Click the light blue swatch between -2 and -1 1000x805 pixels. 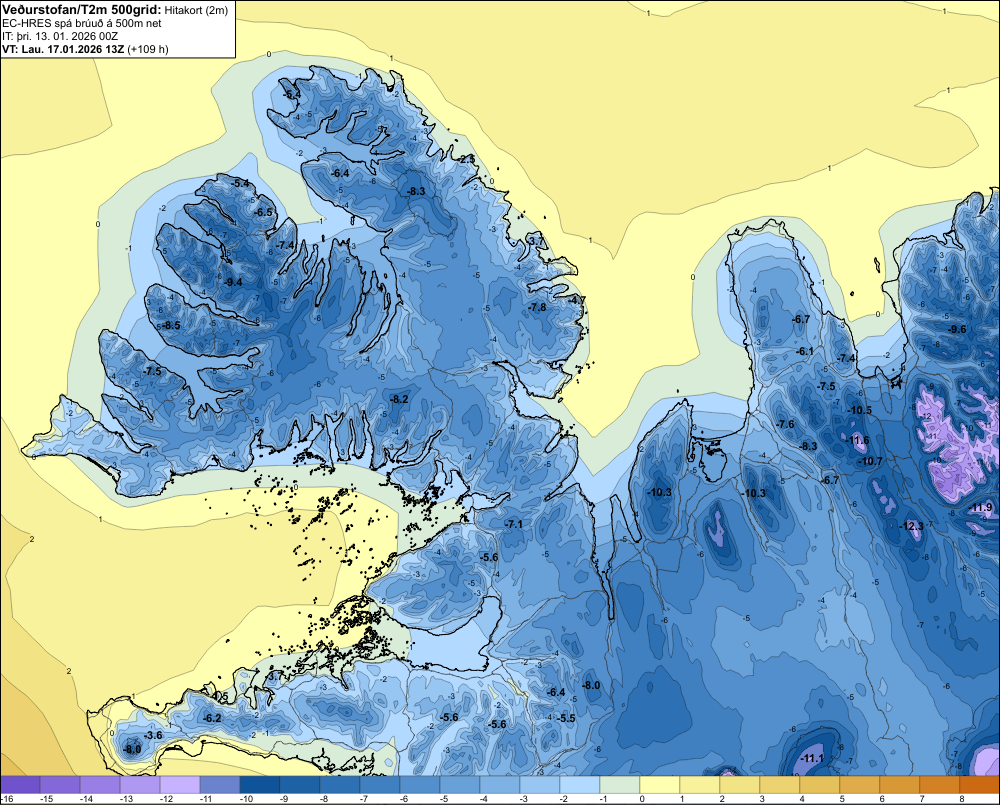pyautogui.click(x=580, y=785)
